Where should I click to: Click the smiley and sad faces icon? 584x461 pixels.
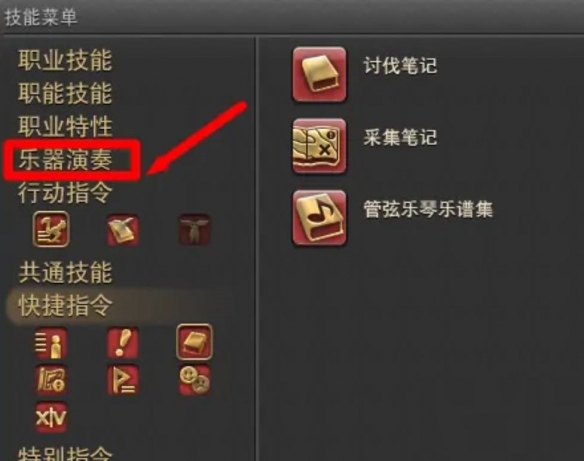click(194, 380)
